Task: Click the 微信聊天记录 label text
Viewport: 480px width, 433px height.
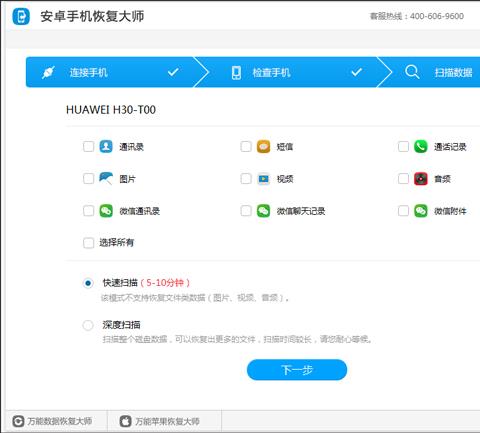Action: coord(301,211)
